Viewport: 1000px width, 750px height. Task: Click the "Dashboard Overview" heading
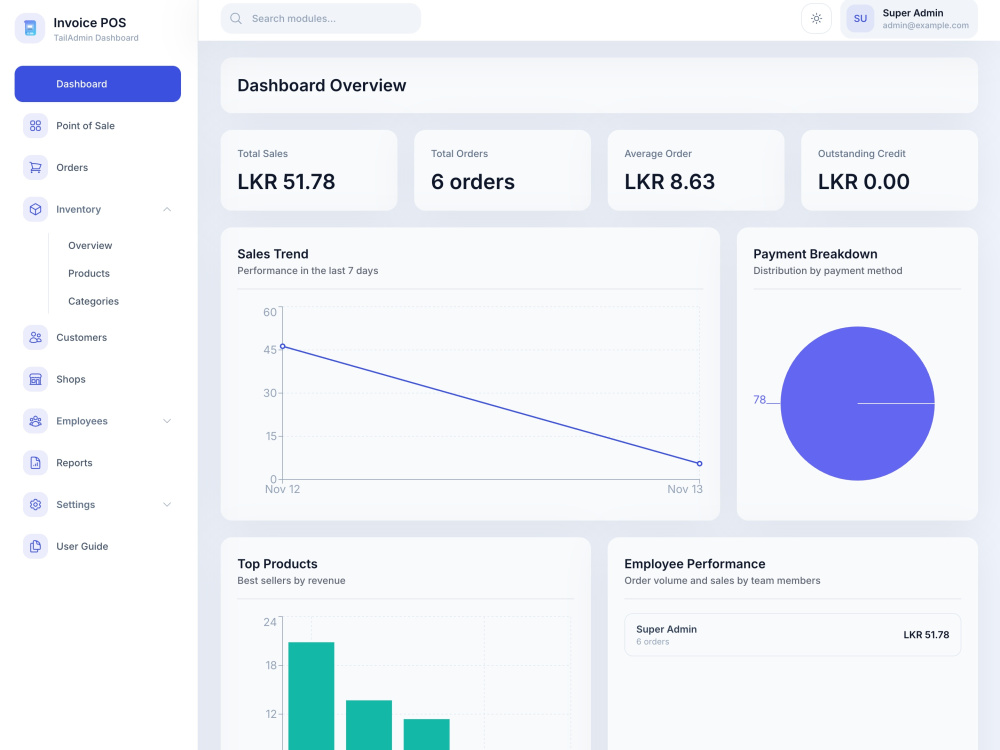click(321, 85)
